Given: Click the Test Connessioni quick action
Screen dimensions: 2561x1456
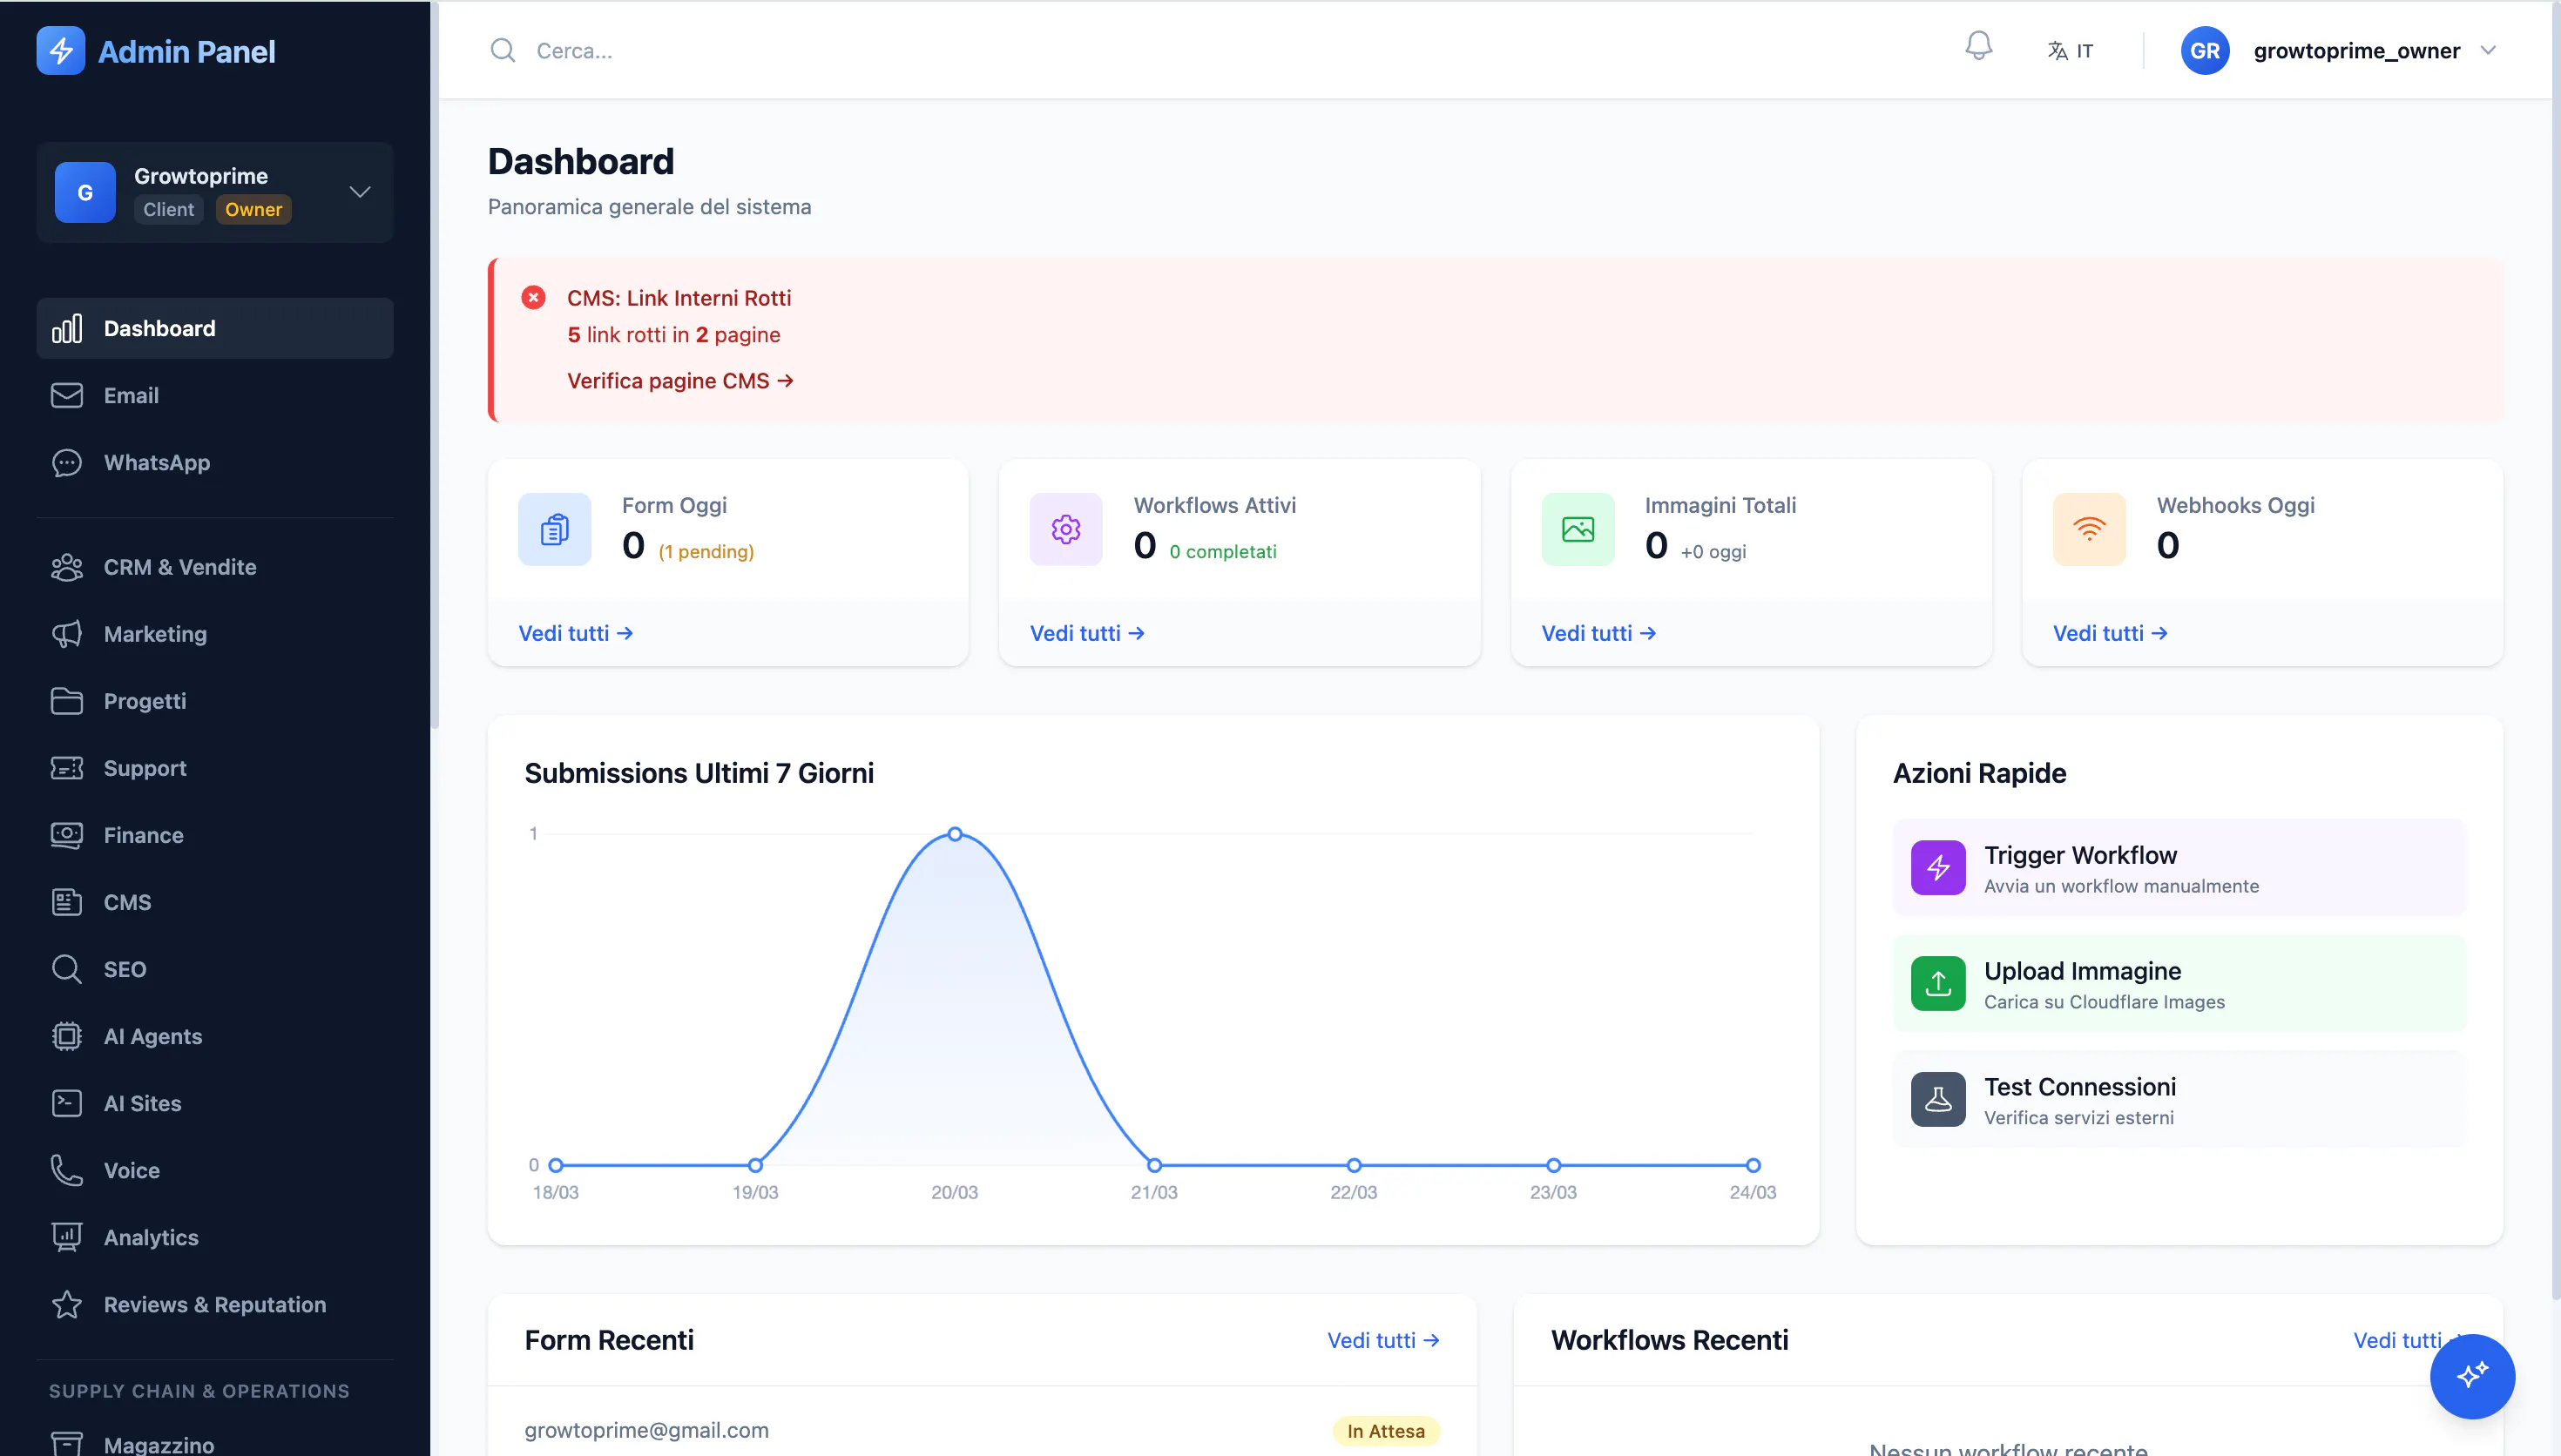Looking at the screenshot, I should 2179,1099.
